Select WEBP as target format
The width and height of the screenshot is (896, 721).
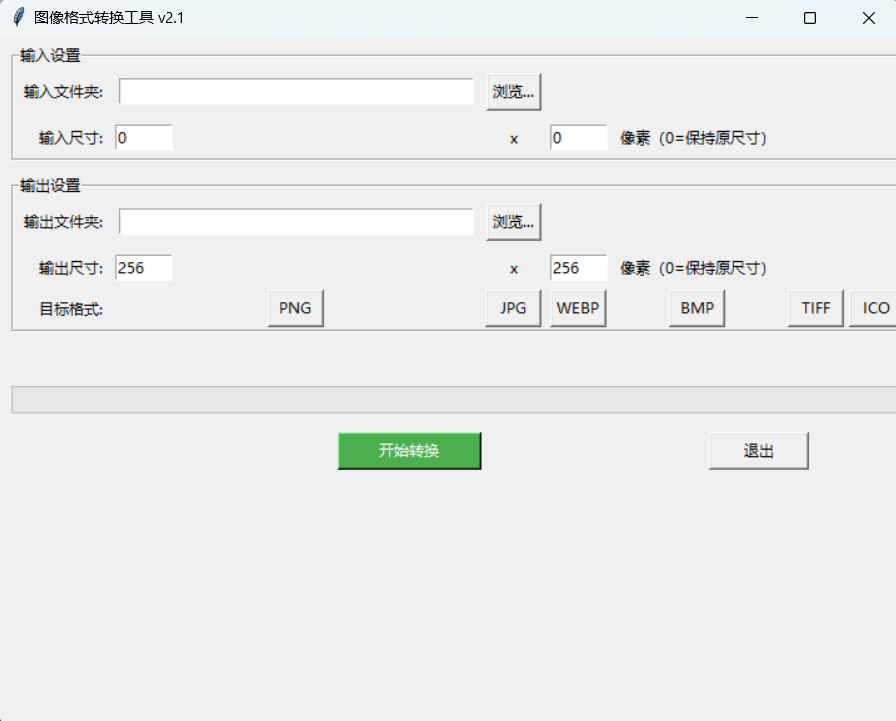click(x=578, y=308)
